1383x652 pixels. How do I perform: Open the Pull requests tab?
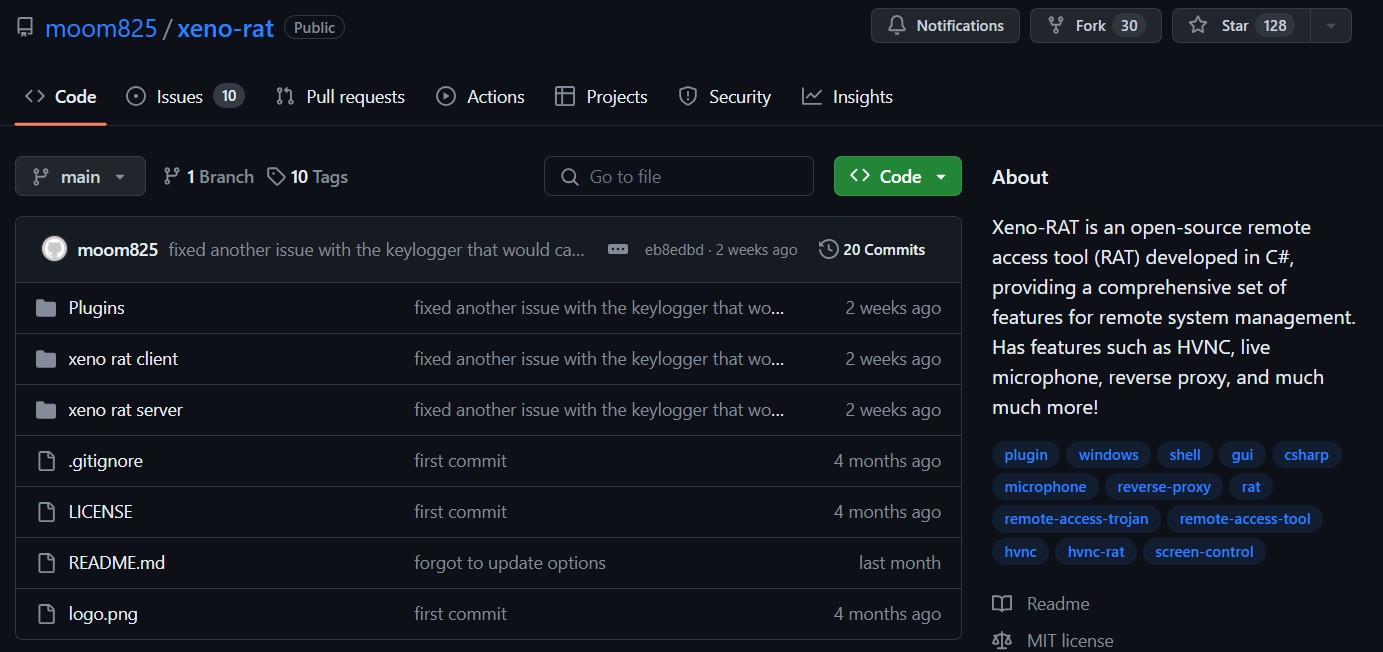click(x=340, y=97)
